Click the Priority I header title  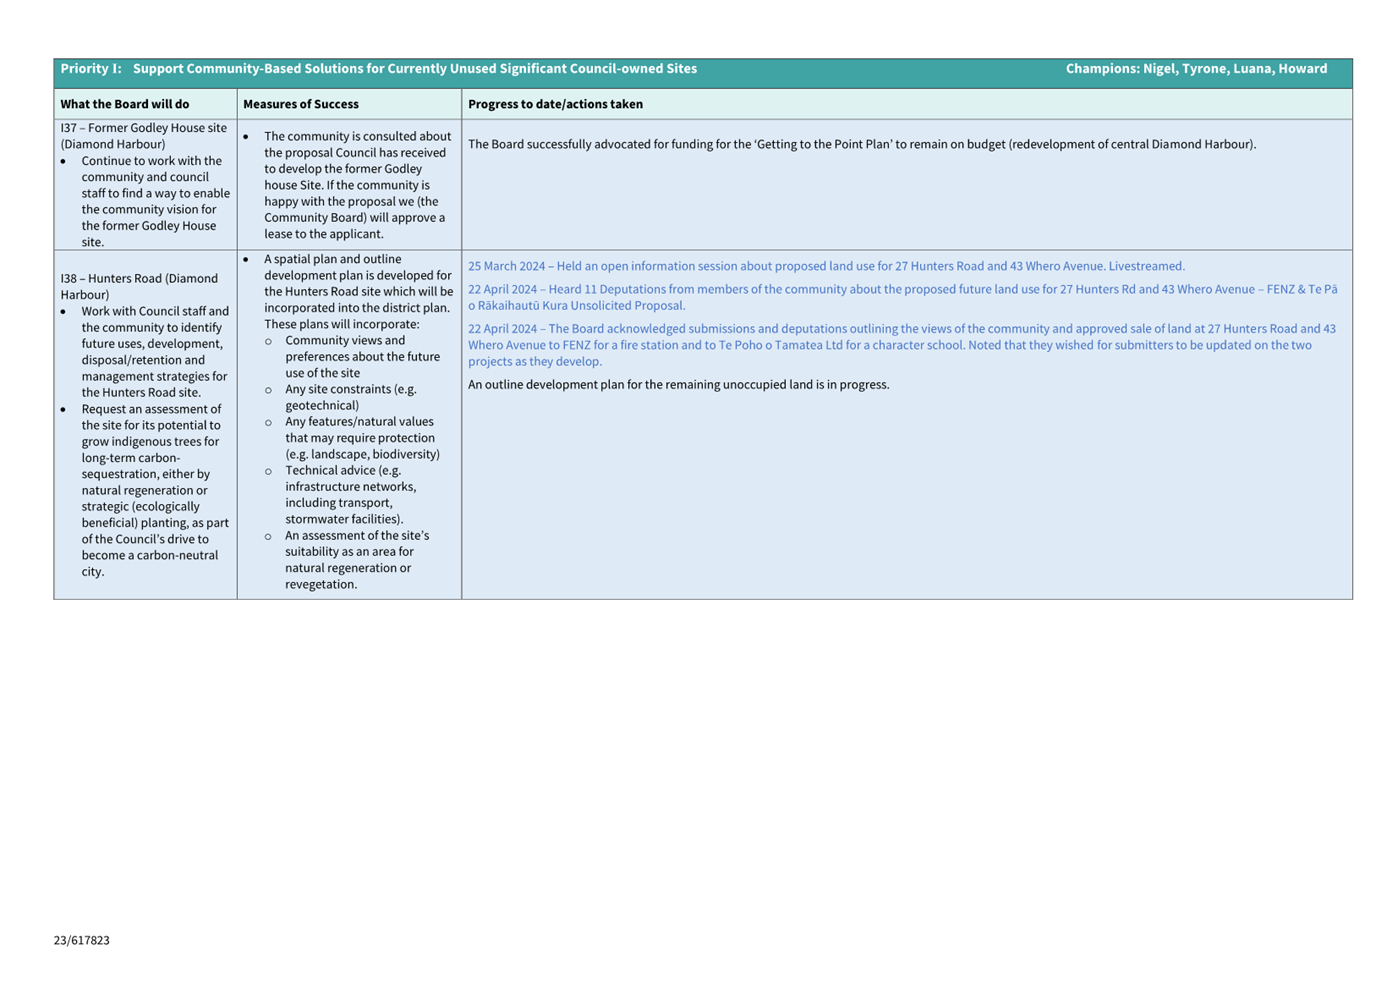tap(378, 69)
